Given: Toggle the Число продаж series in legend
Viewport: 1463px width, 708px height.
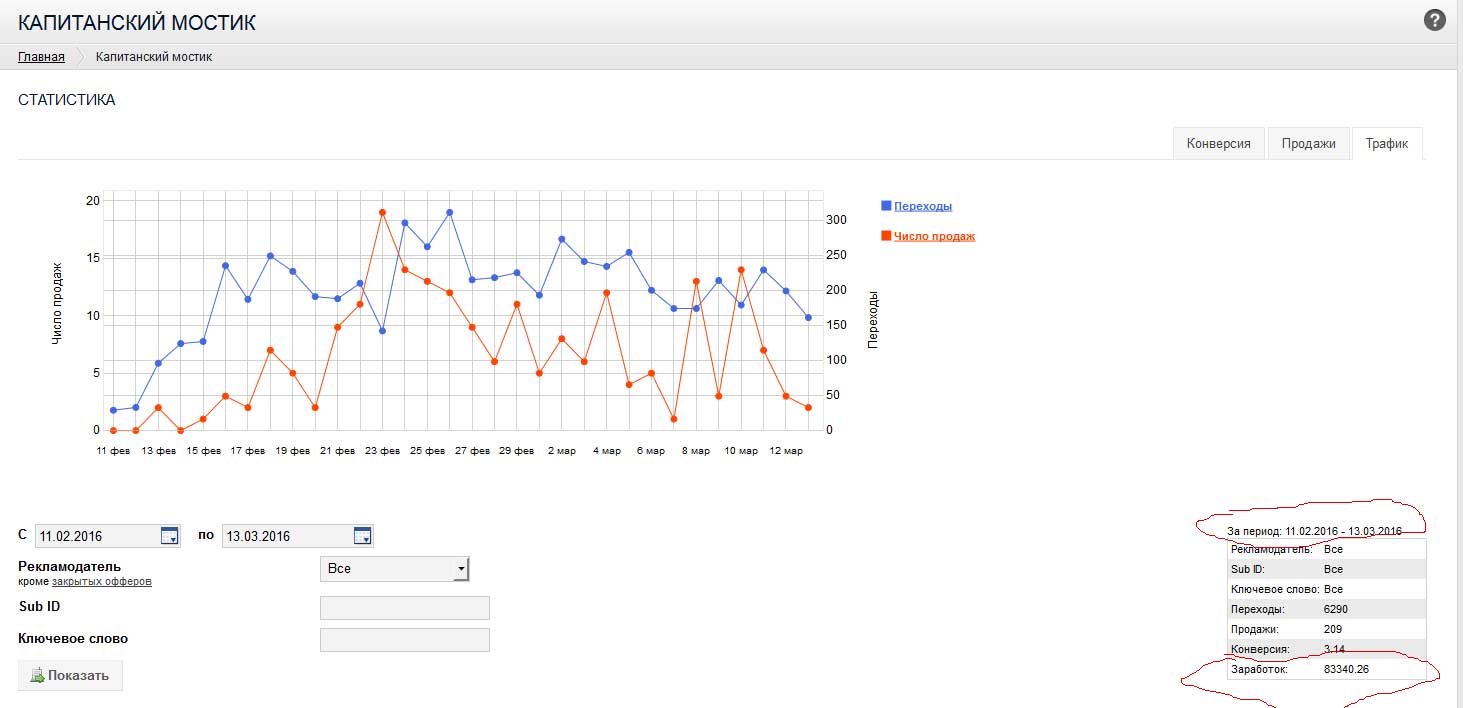Looking at the screenshot, I should (934, 237).
